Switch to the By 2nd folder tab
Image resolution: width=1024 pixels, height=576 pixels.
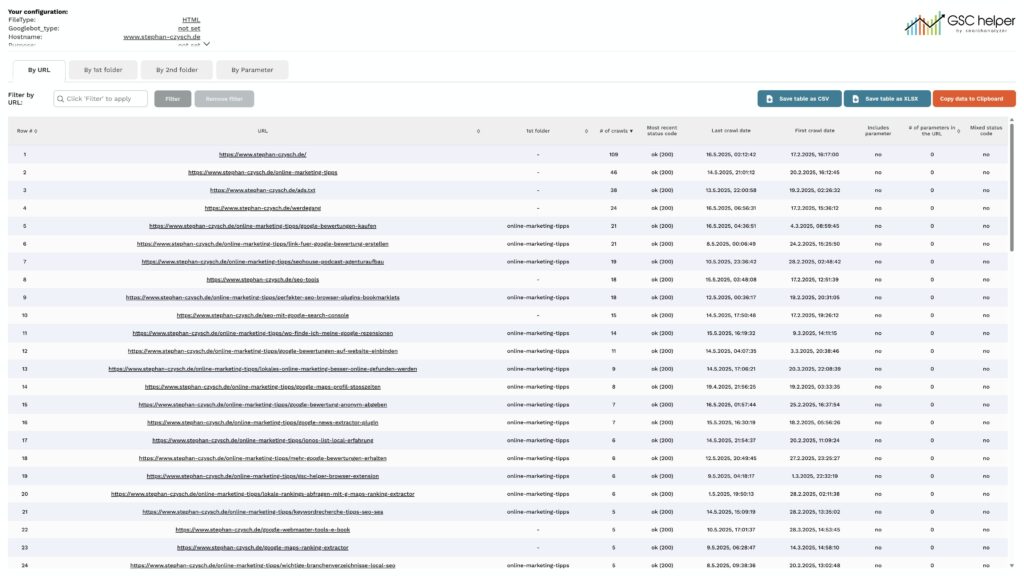pos(177,70)
